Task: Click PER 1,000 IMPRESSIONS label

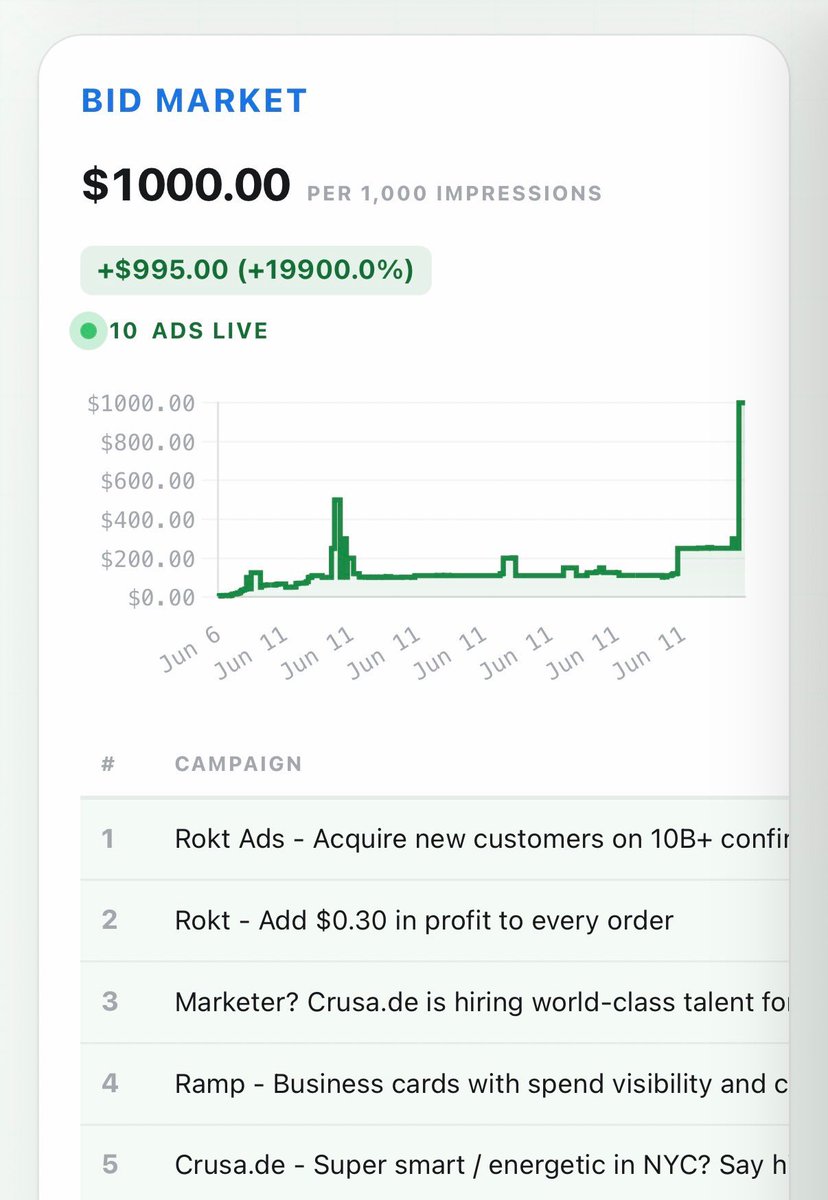Action: [x=455, y=193]
